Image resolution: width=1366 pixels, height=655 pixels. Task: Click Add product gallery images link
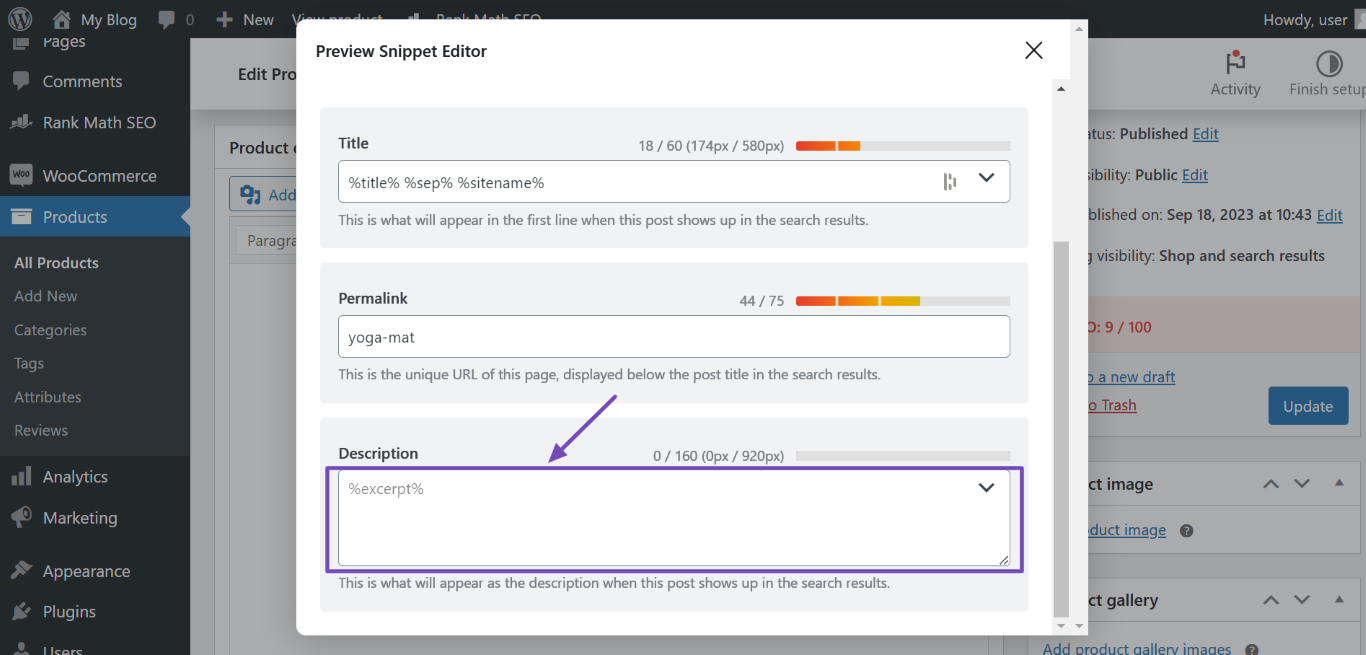pyautogui.click(x=1137, y=649)
